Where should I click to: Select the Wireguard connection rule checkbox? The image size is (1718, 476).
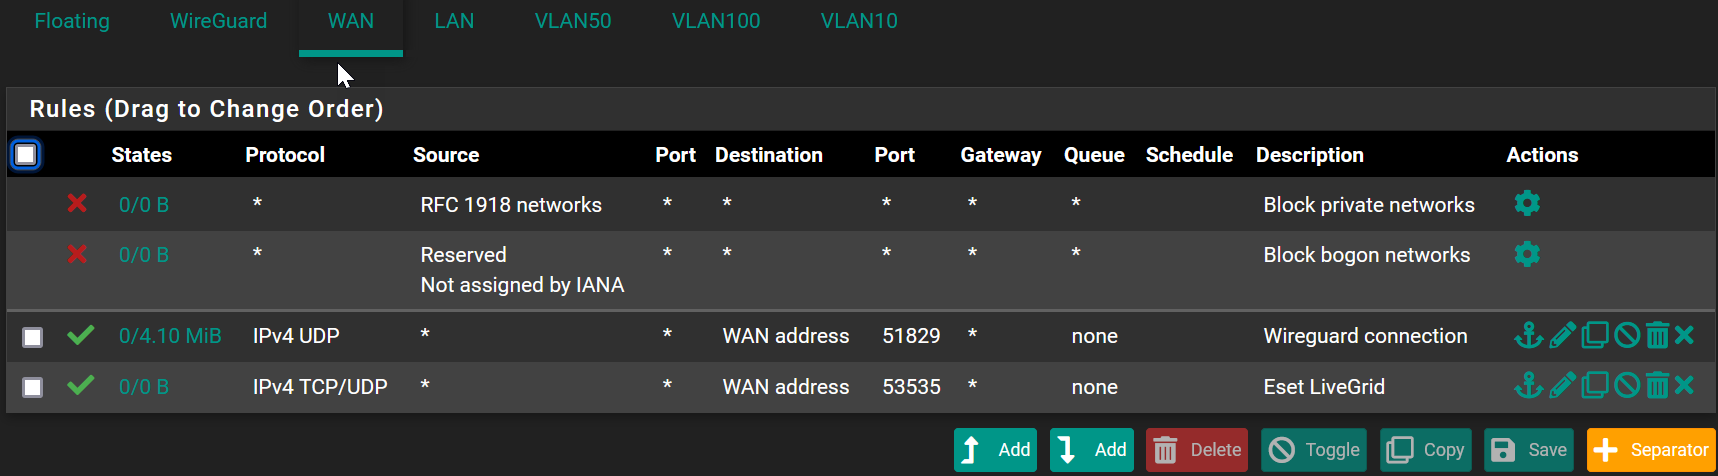[33, 337]
